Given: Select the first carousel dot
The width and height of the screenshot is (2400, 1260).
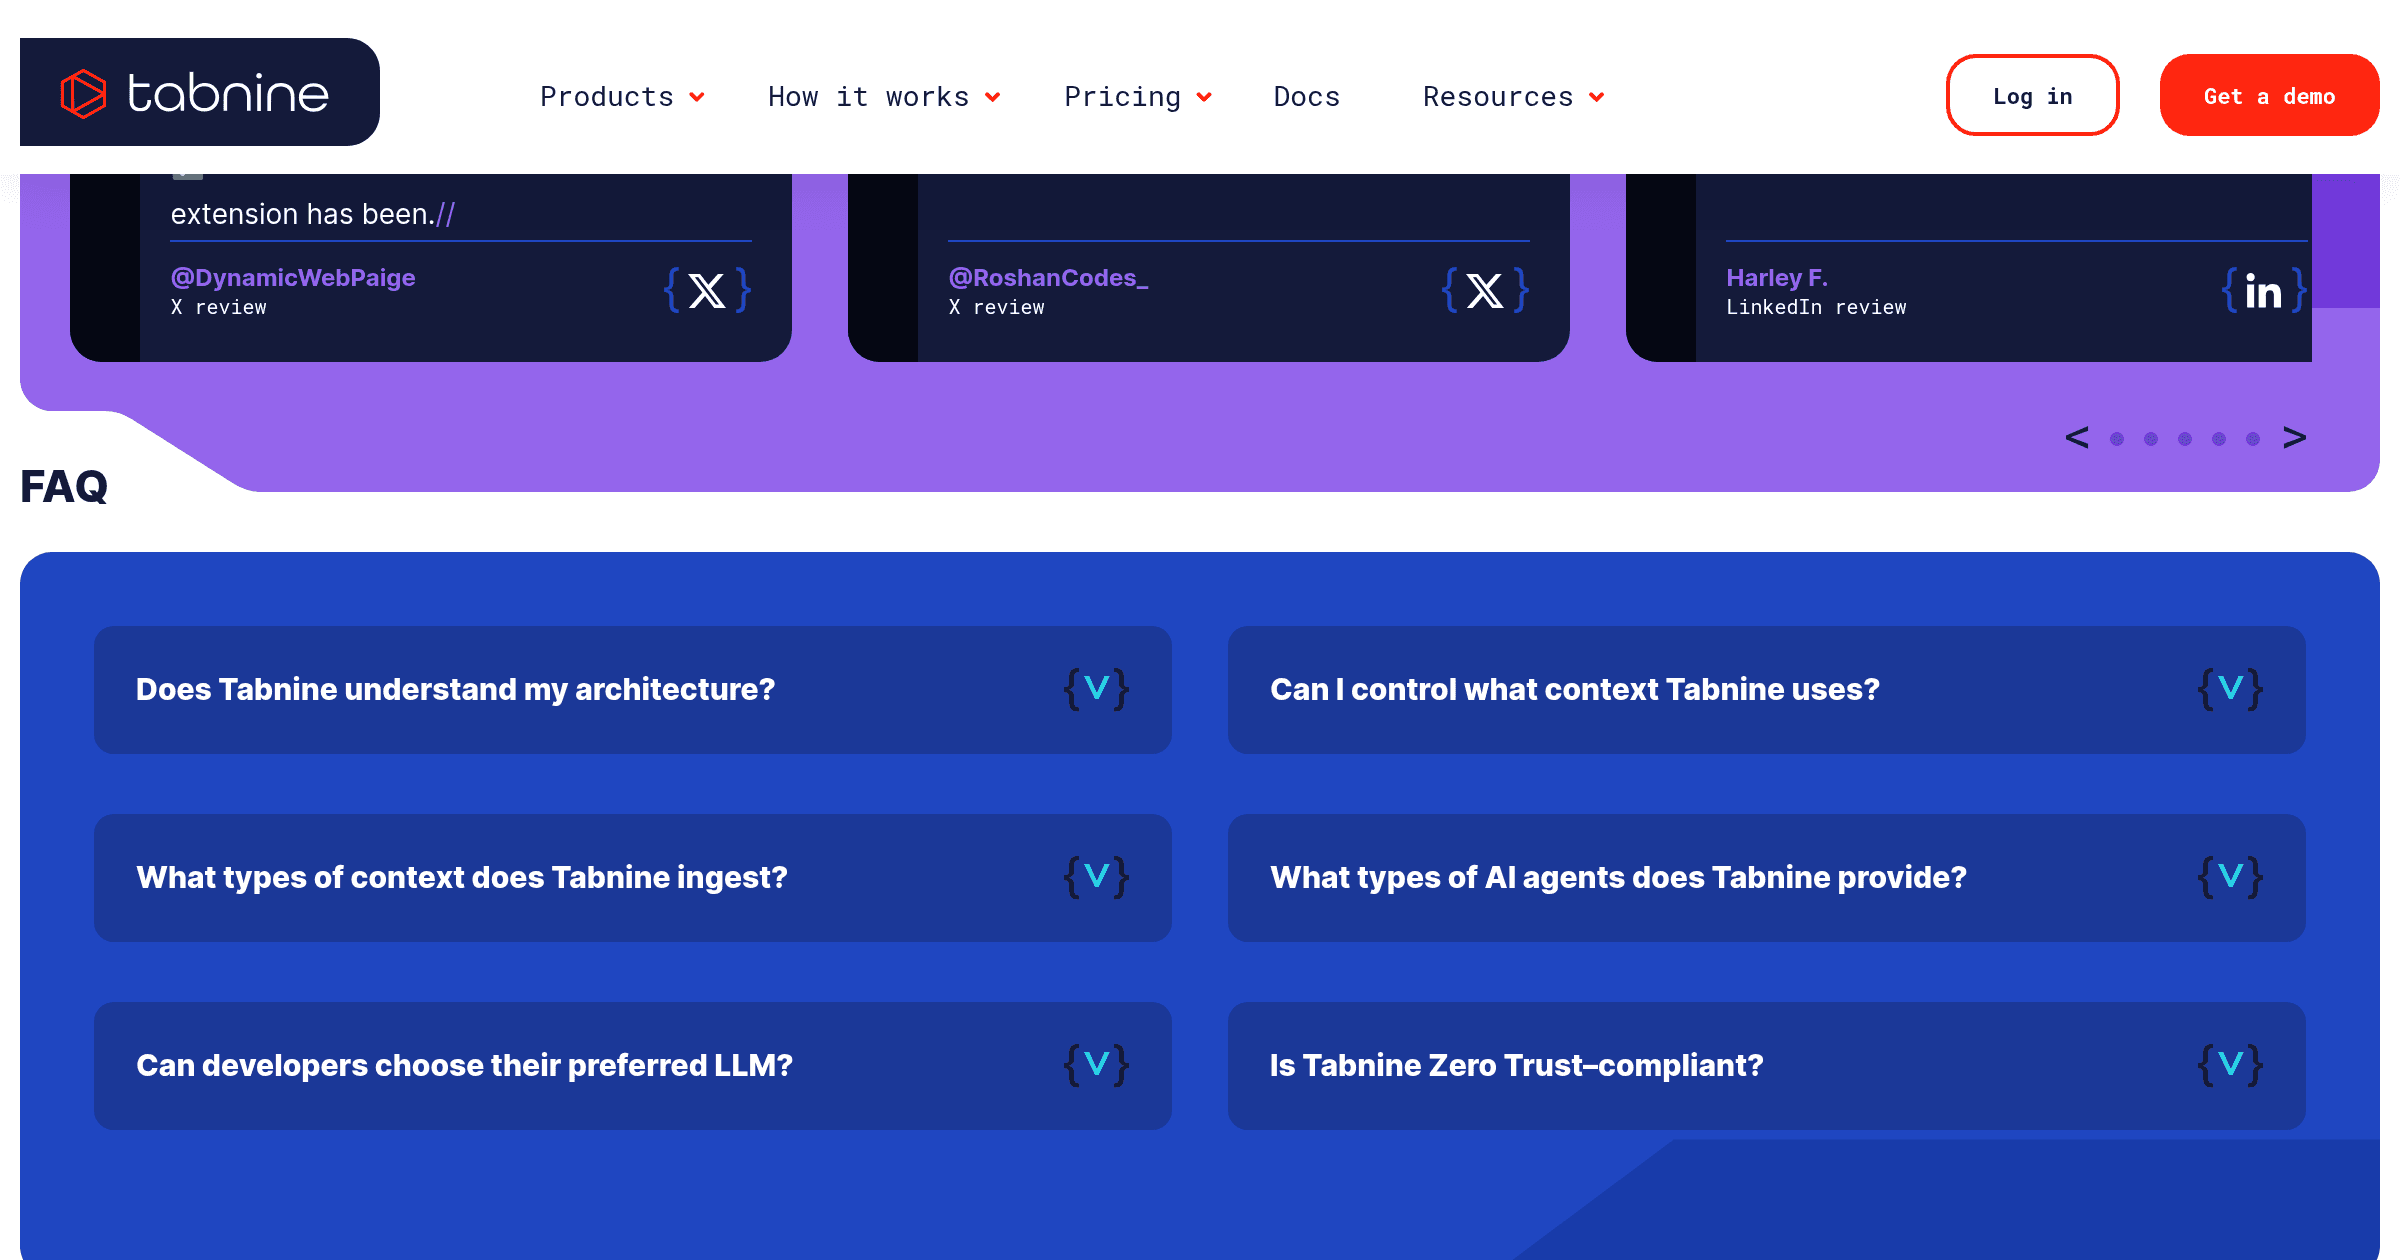Looking at the screenshot, I should pyautogui.click(x=2117, y=439).
